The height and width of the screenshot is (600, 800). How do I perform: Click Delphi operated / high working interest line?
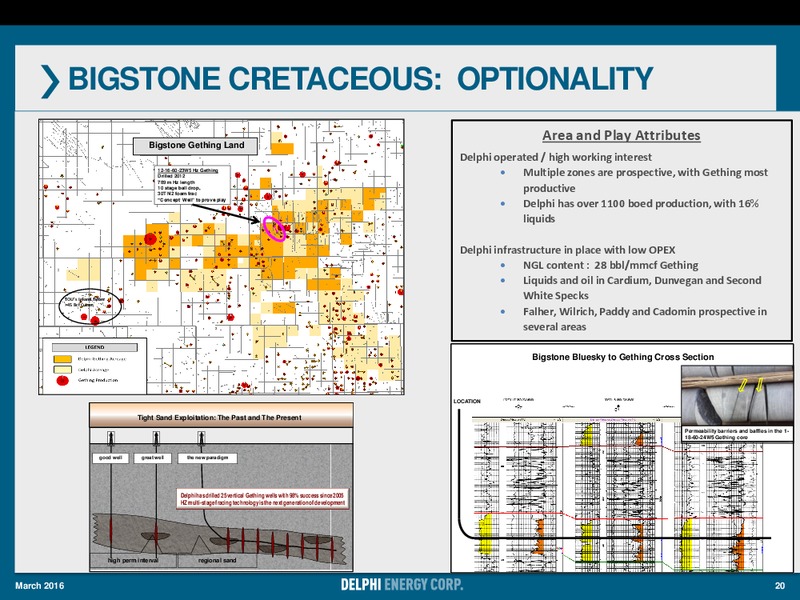(x=556, y=157)
